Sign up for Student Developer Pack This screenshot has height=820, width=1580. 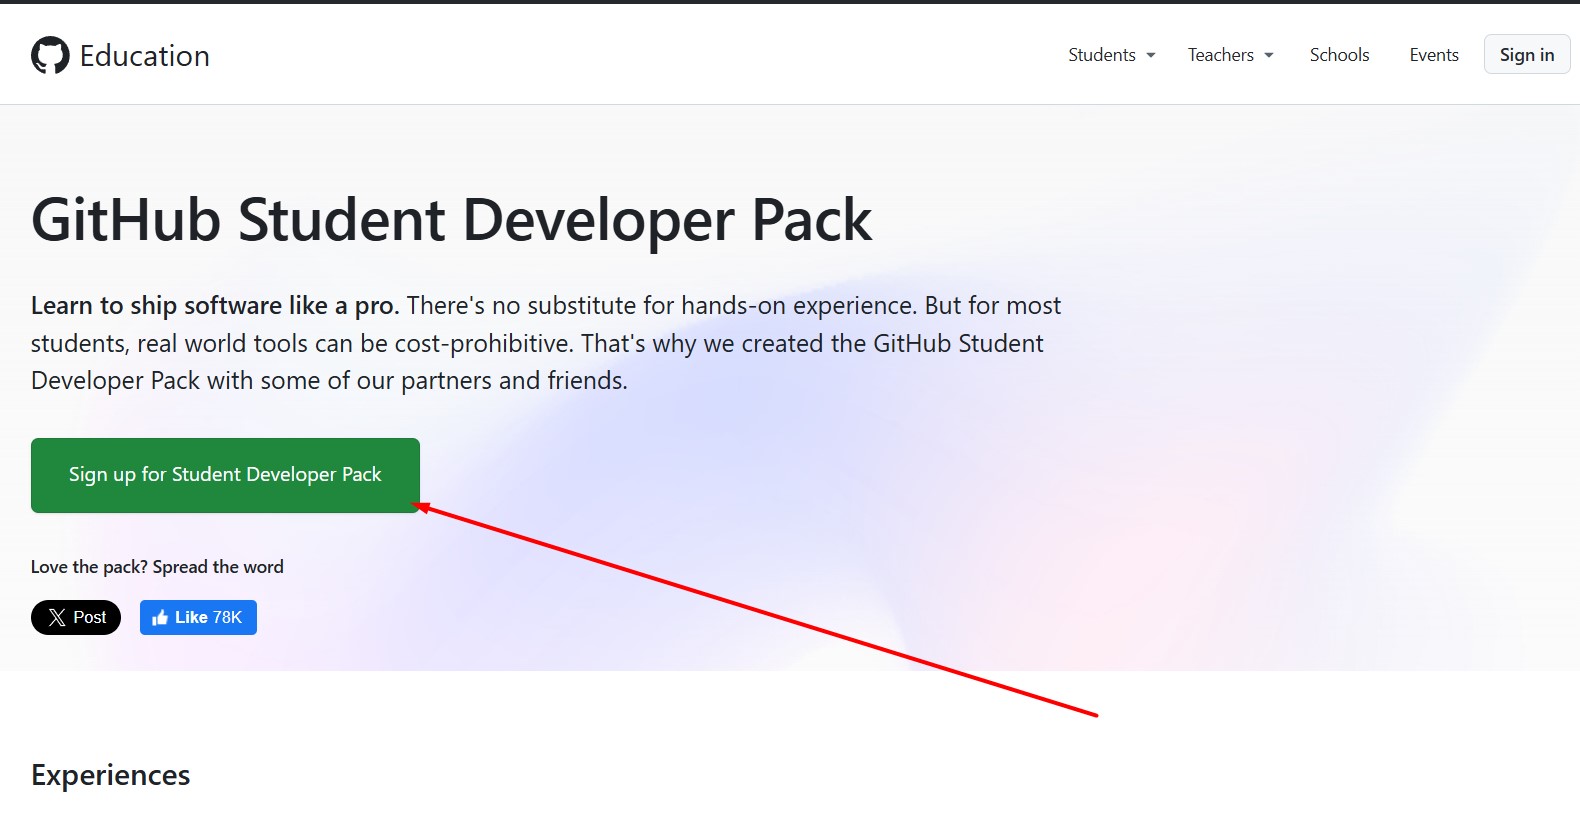coord(225,475)
